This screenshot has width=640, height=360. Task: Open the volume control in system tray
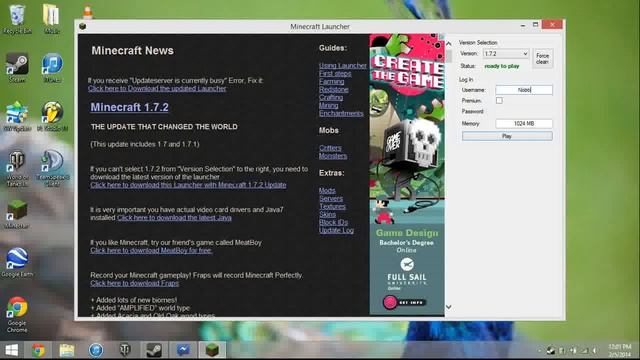tap(596, 350)
